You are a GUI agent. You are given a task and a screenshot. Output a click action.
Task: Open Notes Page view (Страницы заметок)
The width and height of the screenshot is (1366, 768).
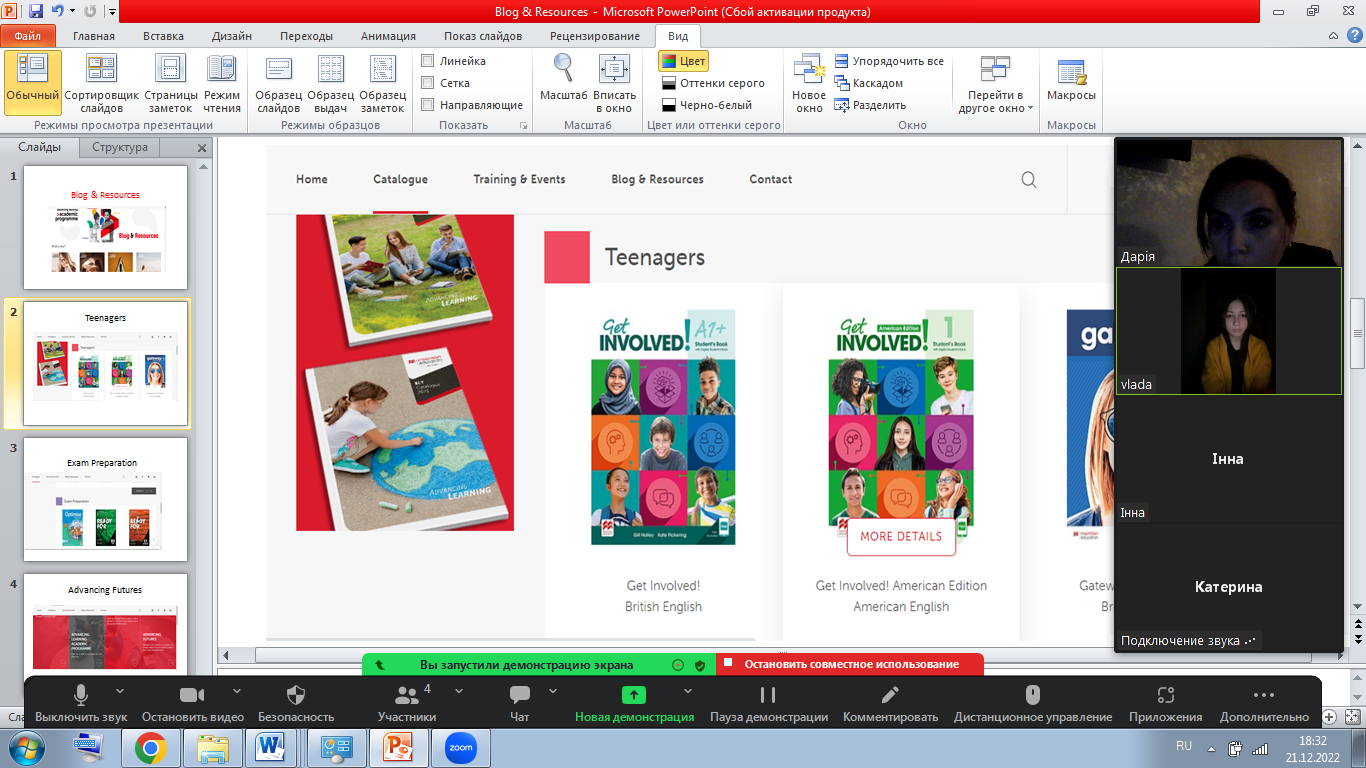(171, 84)
